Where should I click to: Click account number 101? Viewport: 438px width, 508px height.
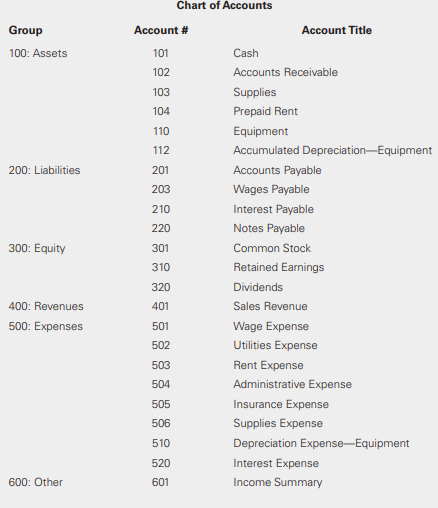[160, 53]
